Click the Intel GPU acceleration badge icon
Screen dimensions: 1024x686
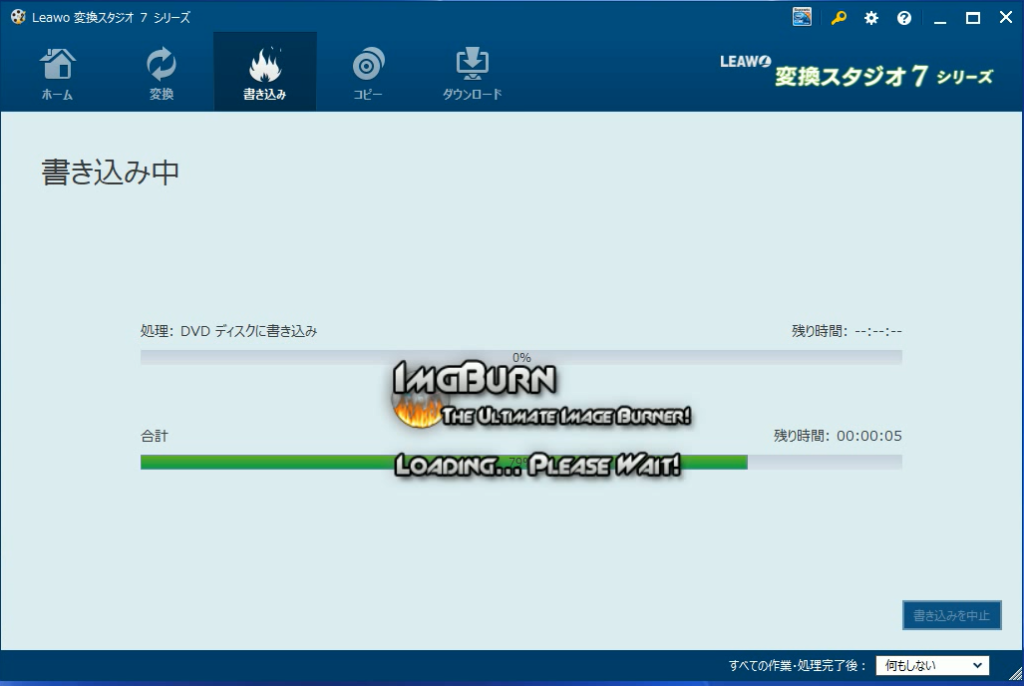802,18
